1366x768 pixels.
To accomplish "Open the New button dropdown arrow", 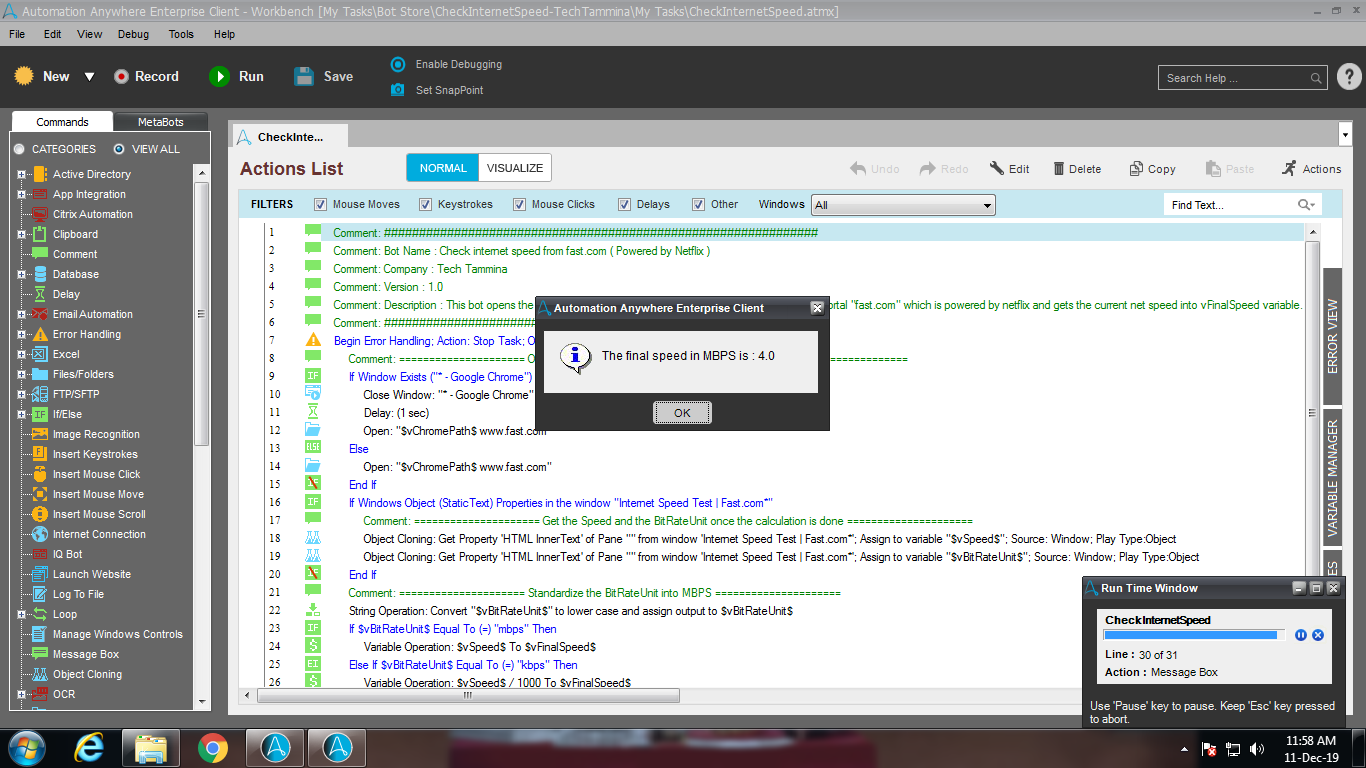I will [x=89, y=77].
